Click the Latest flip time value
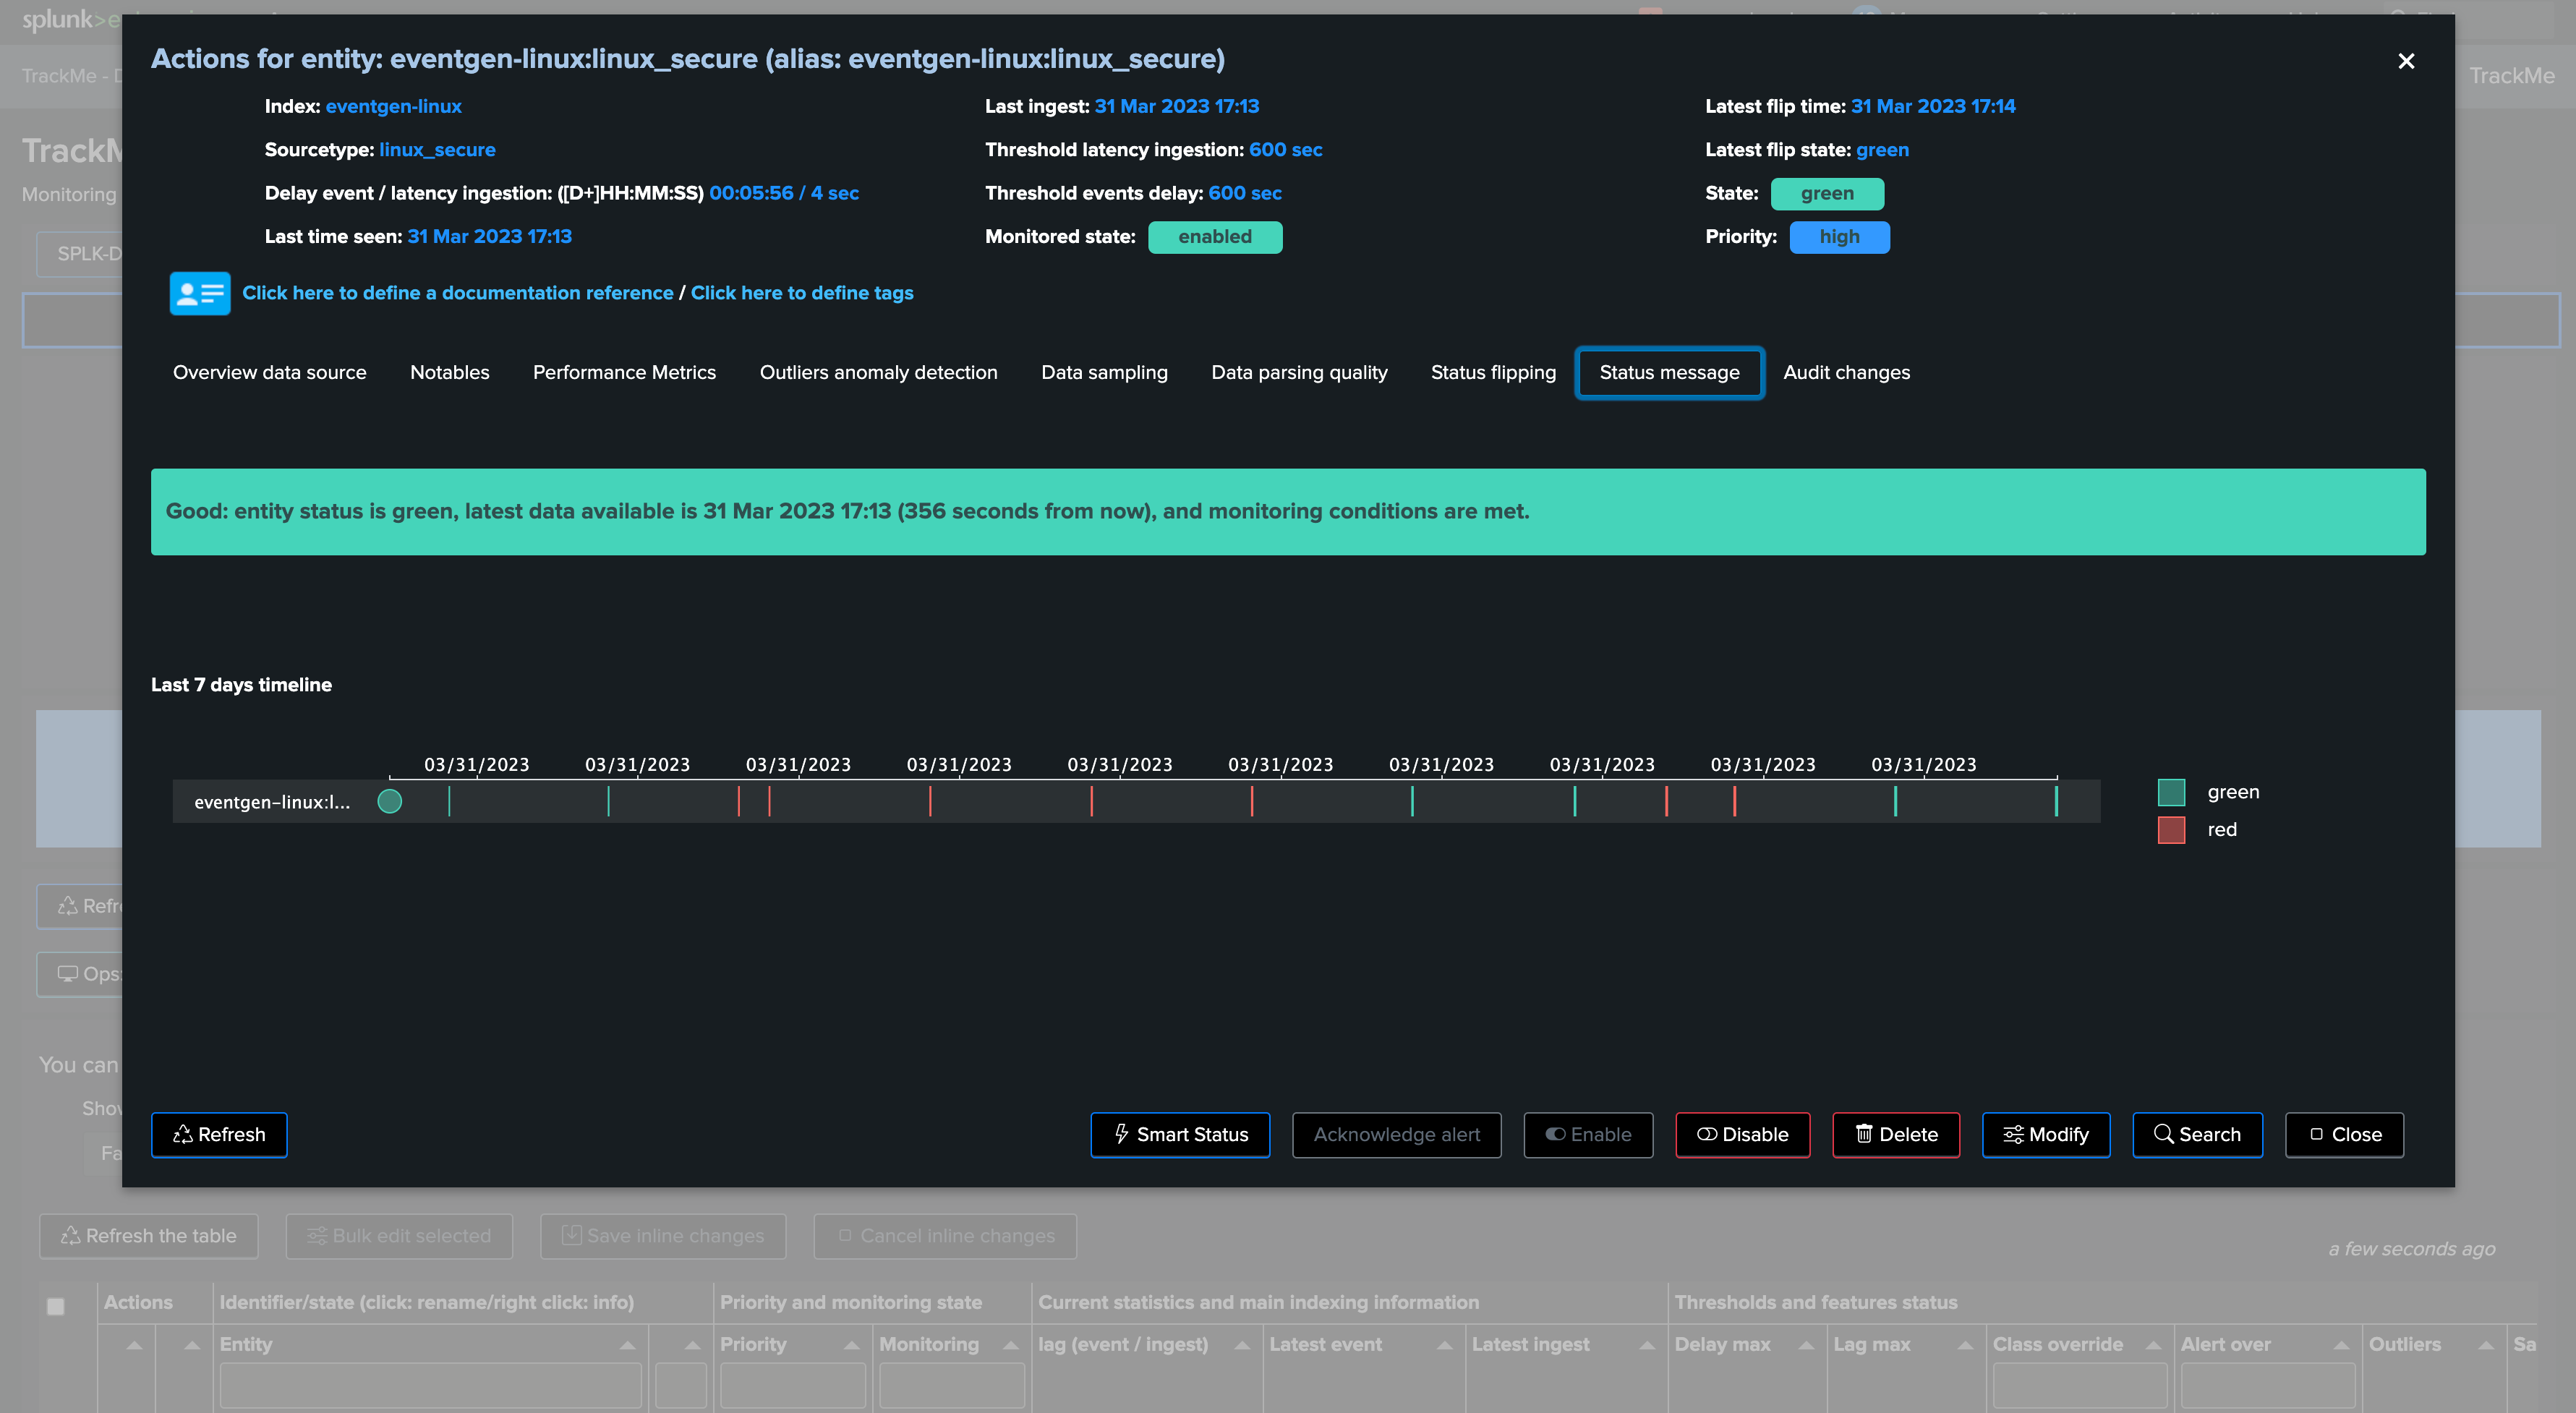Viewport: 2576px width, 1413px height. point(1933,106)
